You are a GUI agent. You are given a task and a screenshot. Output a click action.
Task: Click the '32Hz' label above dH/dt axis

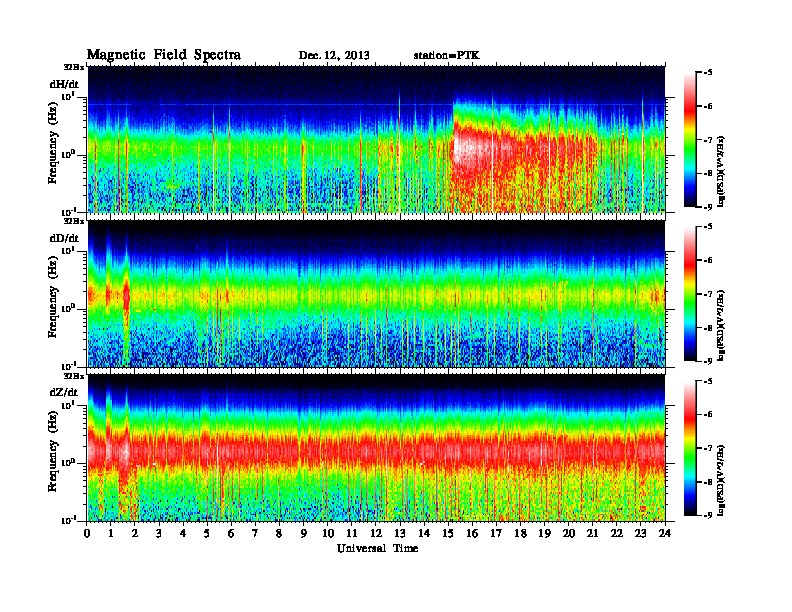(74, 67)
